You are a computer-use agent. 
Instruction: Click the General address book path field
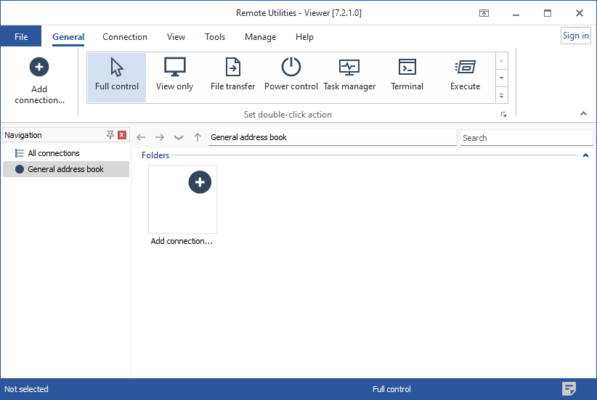tap(332, 137)
